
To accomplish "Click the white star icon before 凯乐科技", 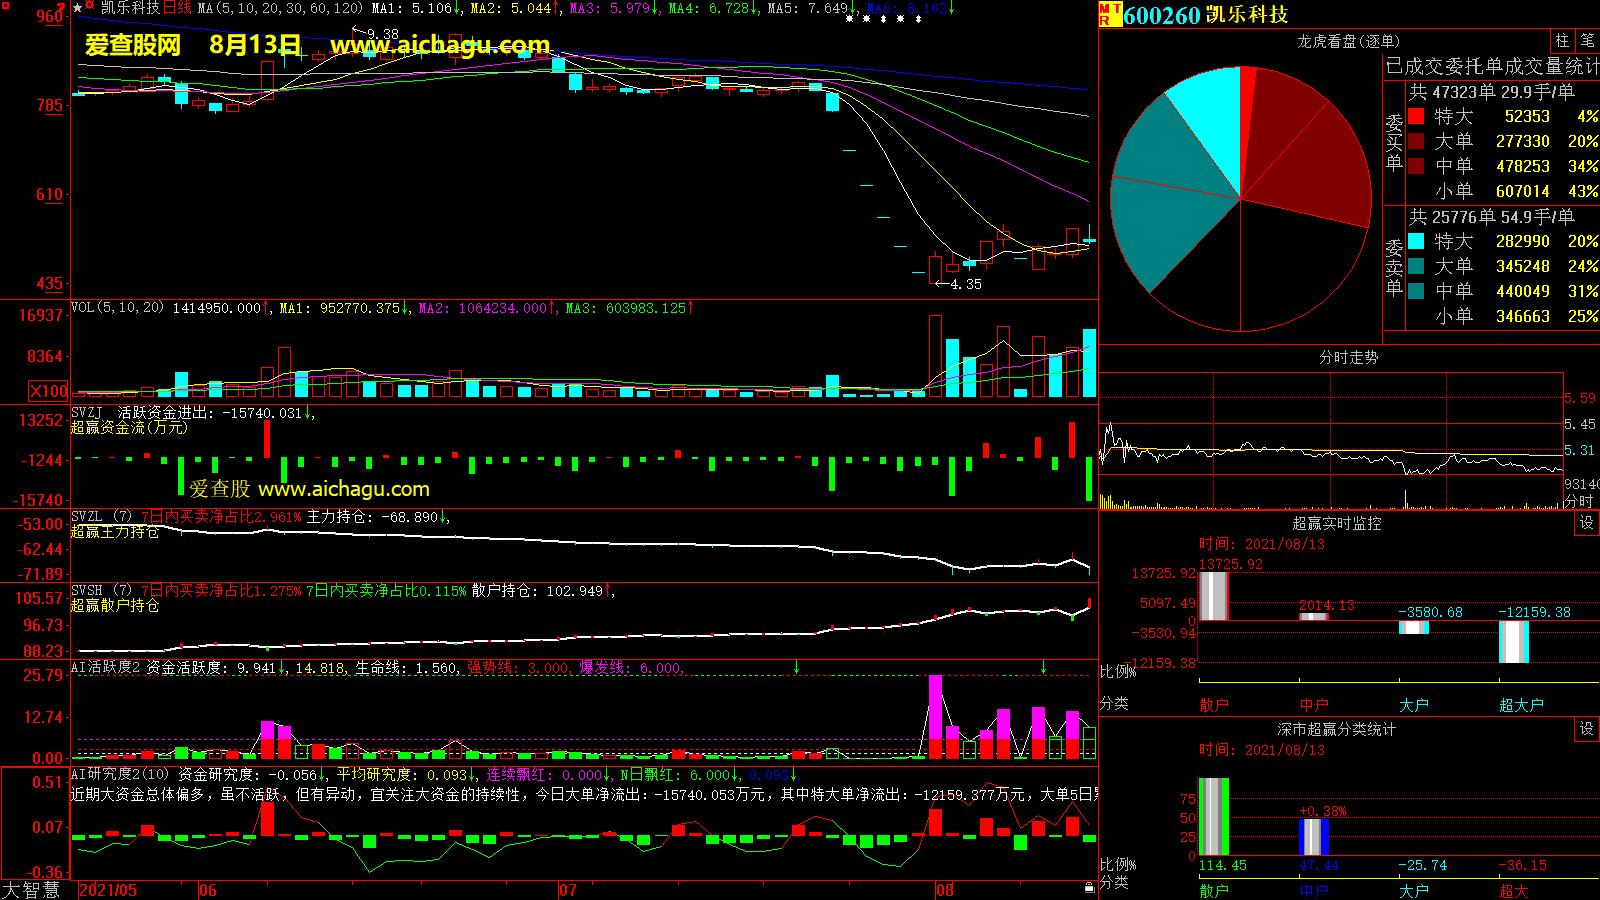I will pos(78,8).
